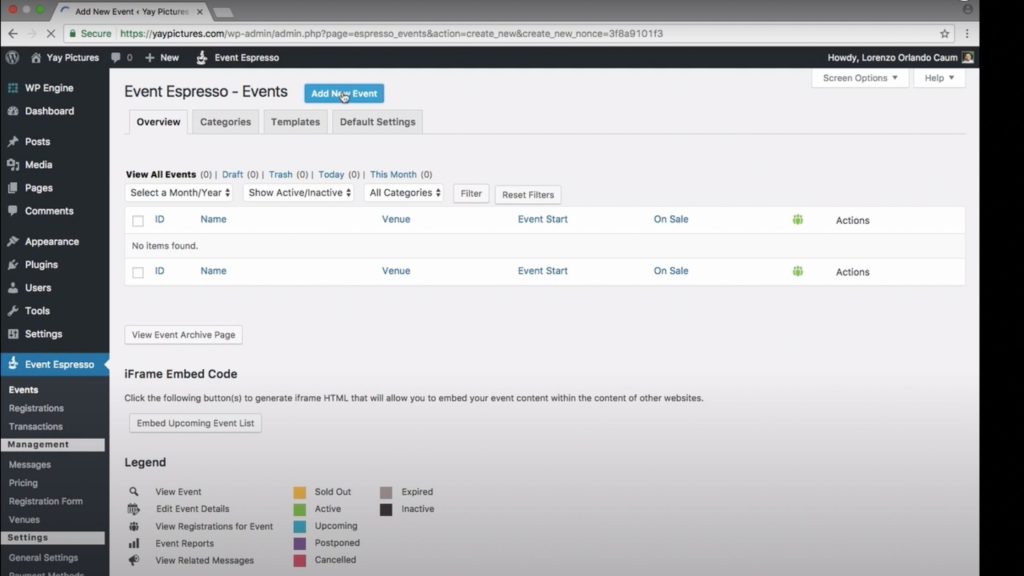
Task: Open the Default Settings tab
Action: pyautogui.click(x=377, y=122)
